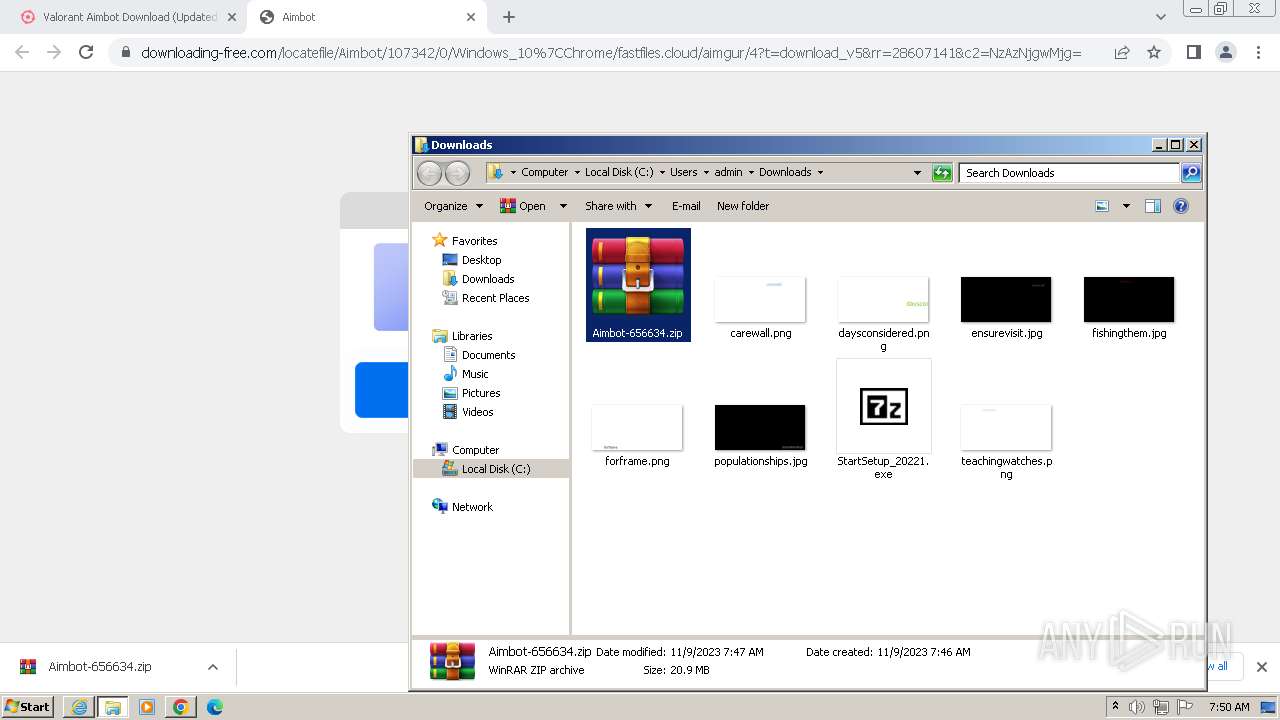Change the view with the view icon
This screenshot has height=720, width=1280.
click(x=1102, y=206)
